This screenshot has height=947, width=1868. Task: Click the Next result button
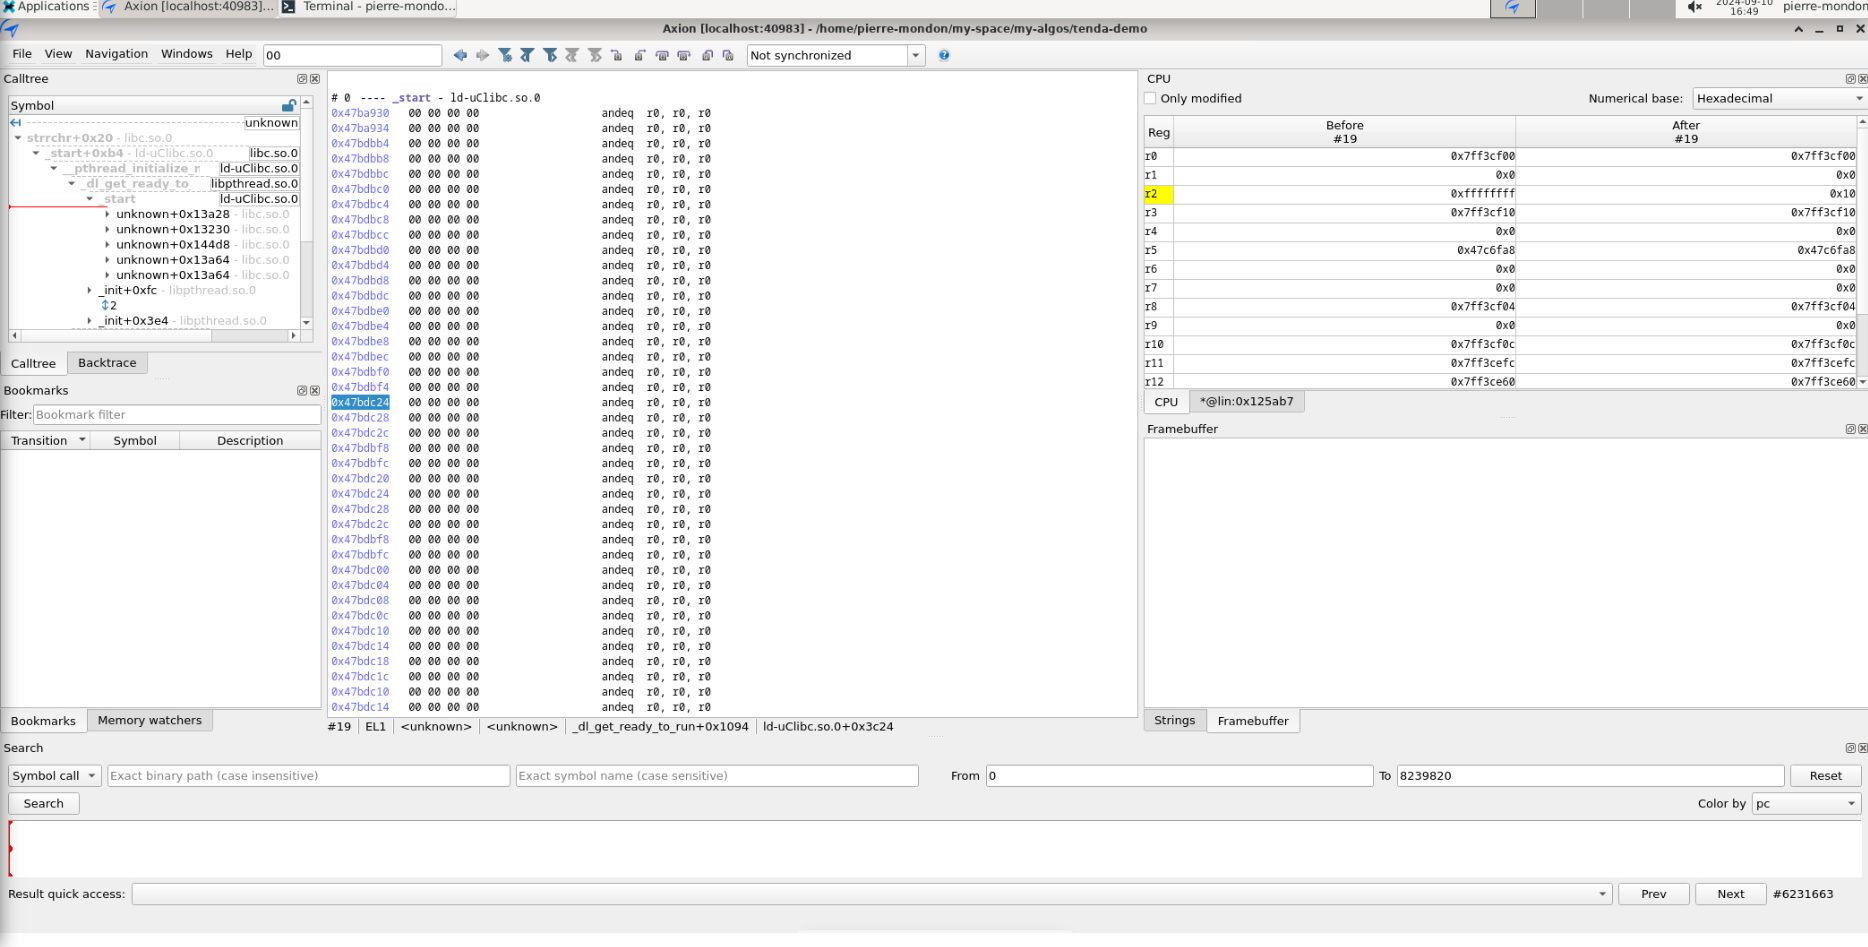(x=1731, y=894)
